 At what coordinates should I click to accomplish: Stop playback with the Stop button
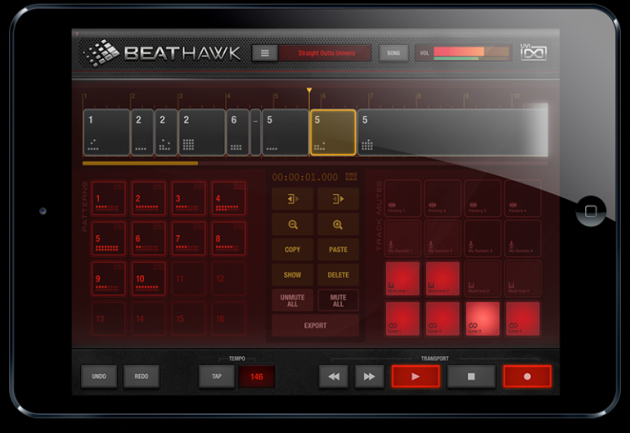471,376
